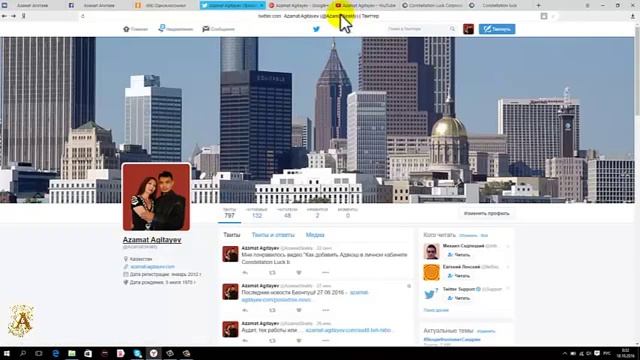
Task: Open more options on the first tweet
Action: (325, 272)
